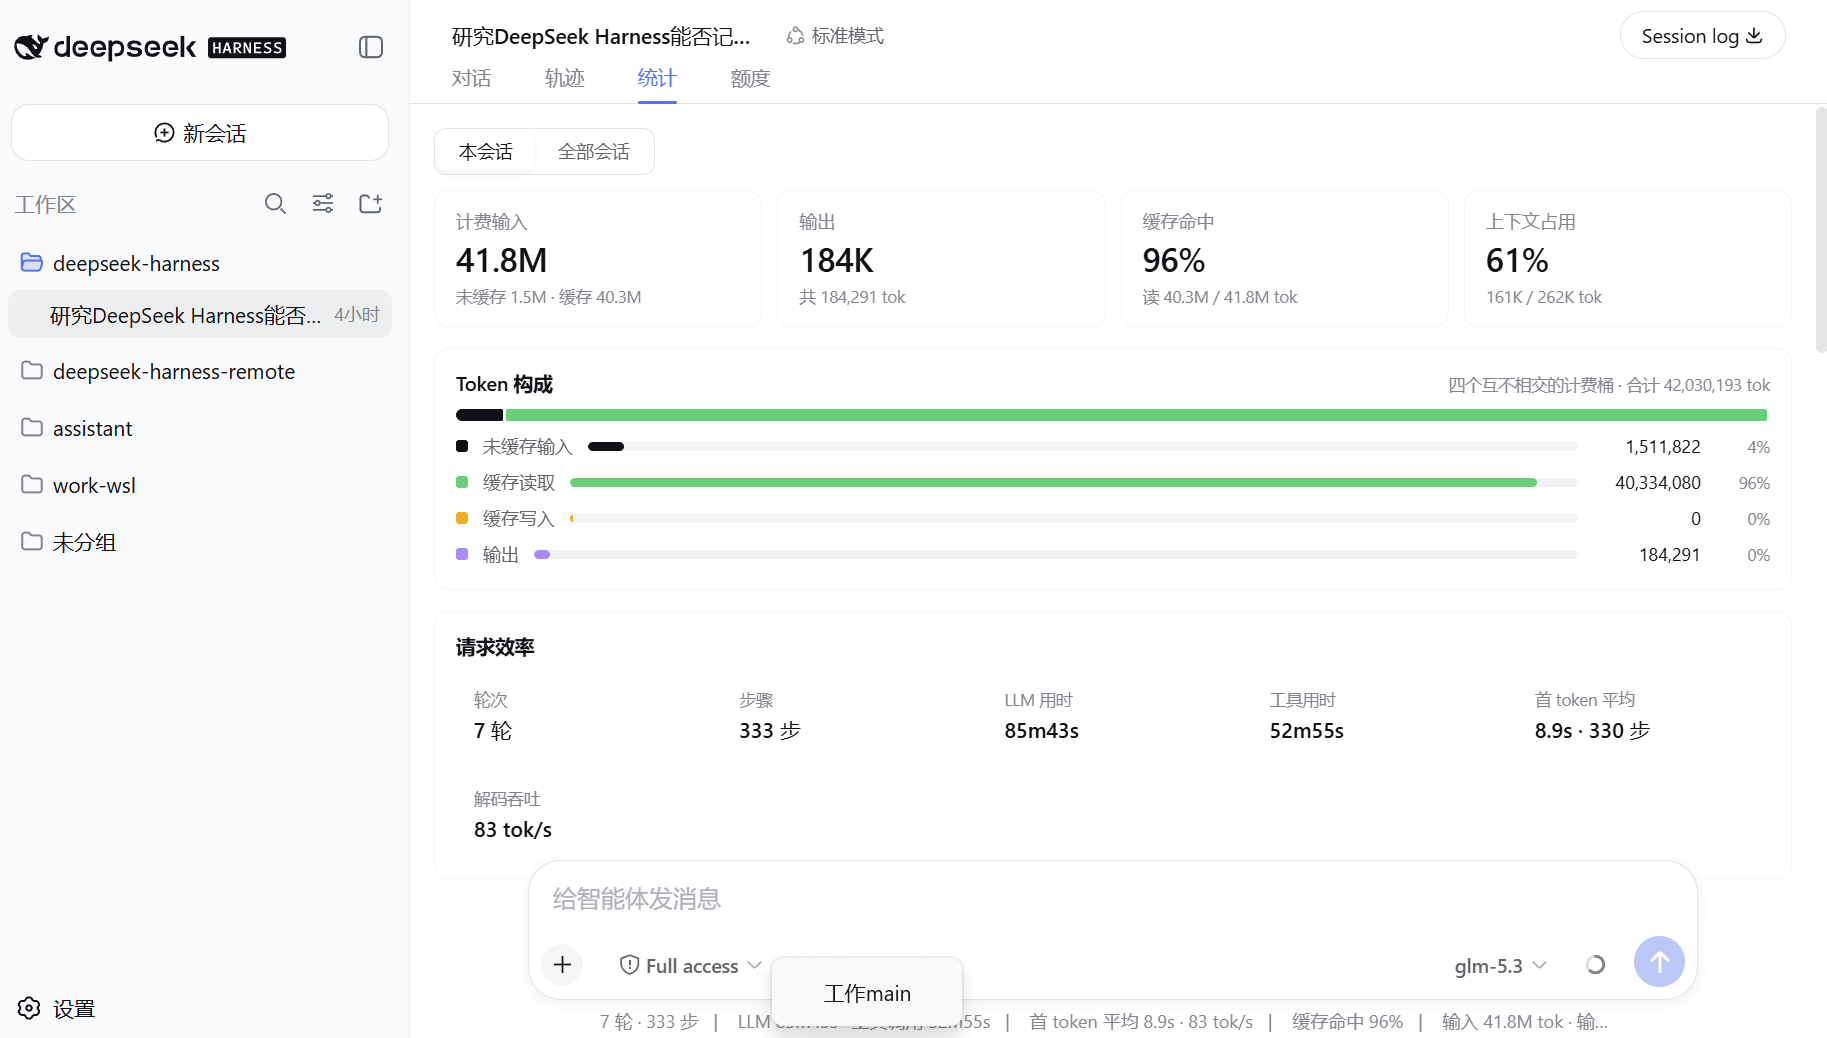This screenshot has height=1038, width=1827.
Task: Search workspaces with the magnifier icon
Action: click(275, 204)
